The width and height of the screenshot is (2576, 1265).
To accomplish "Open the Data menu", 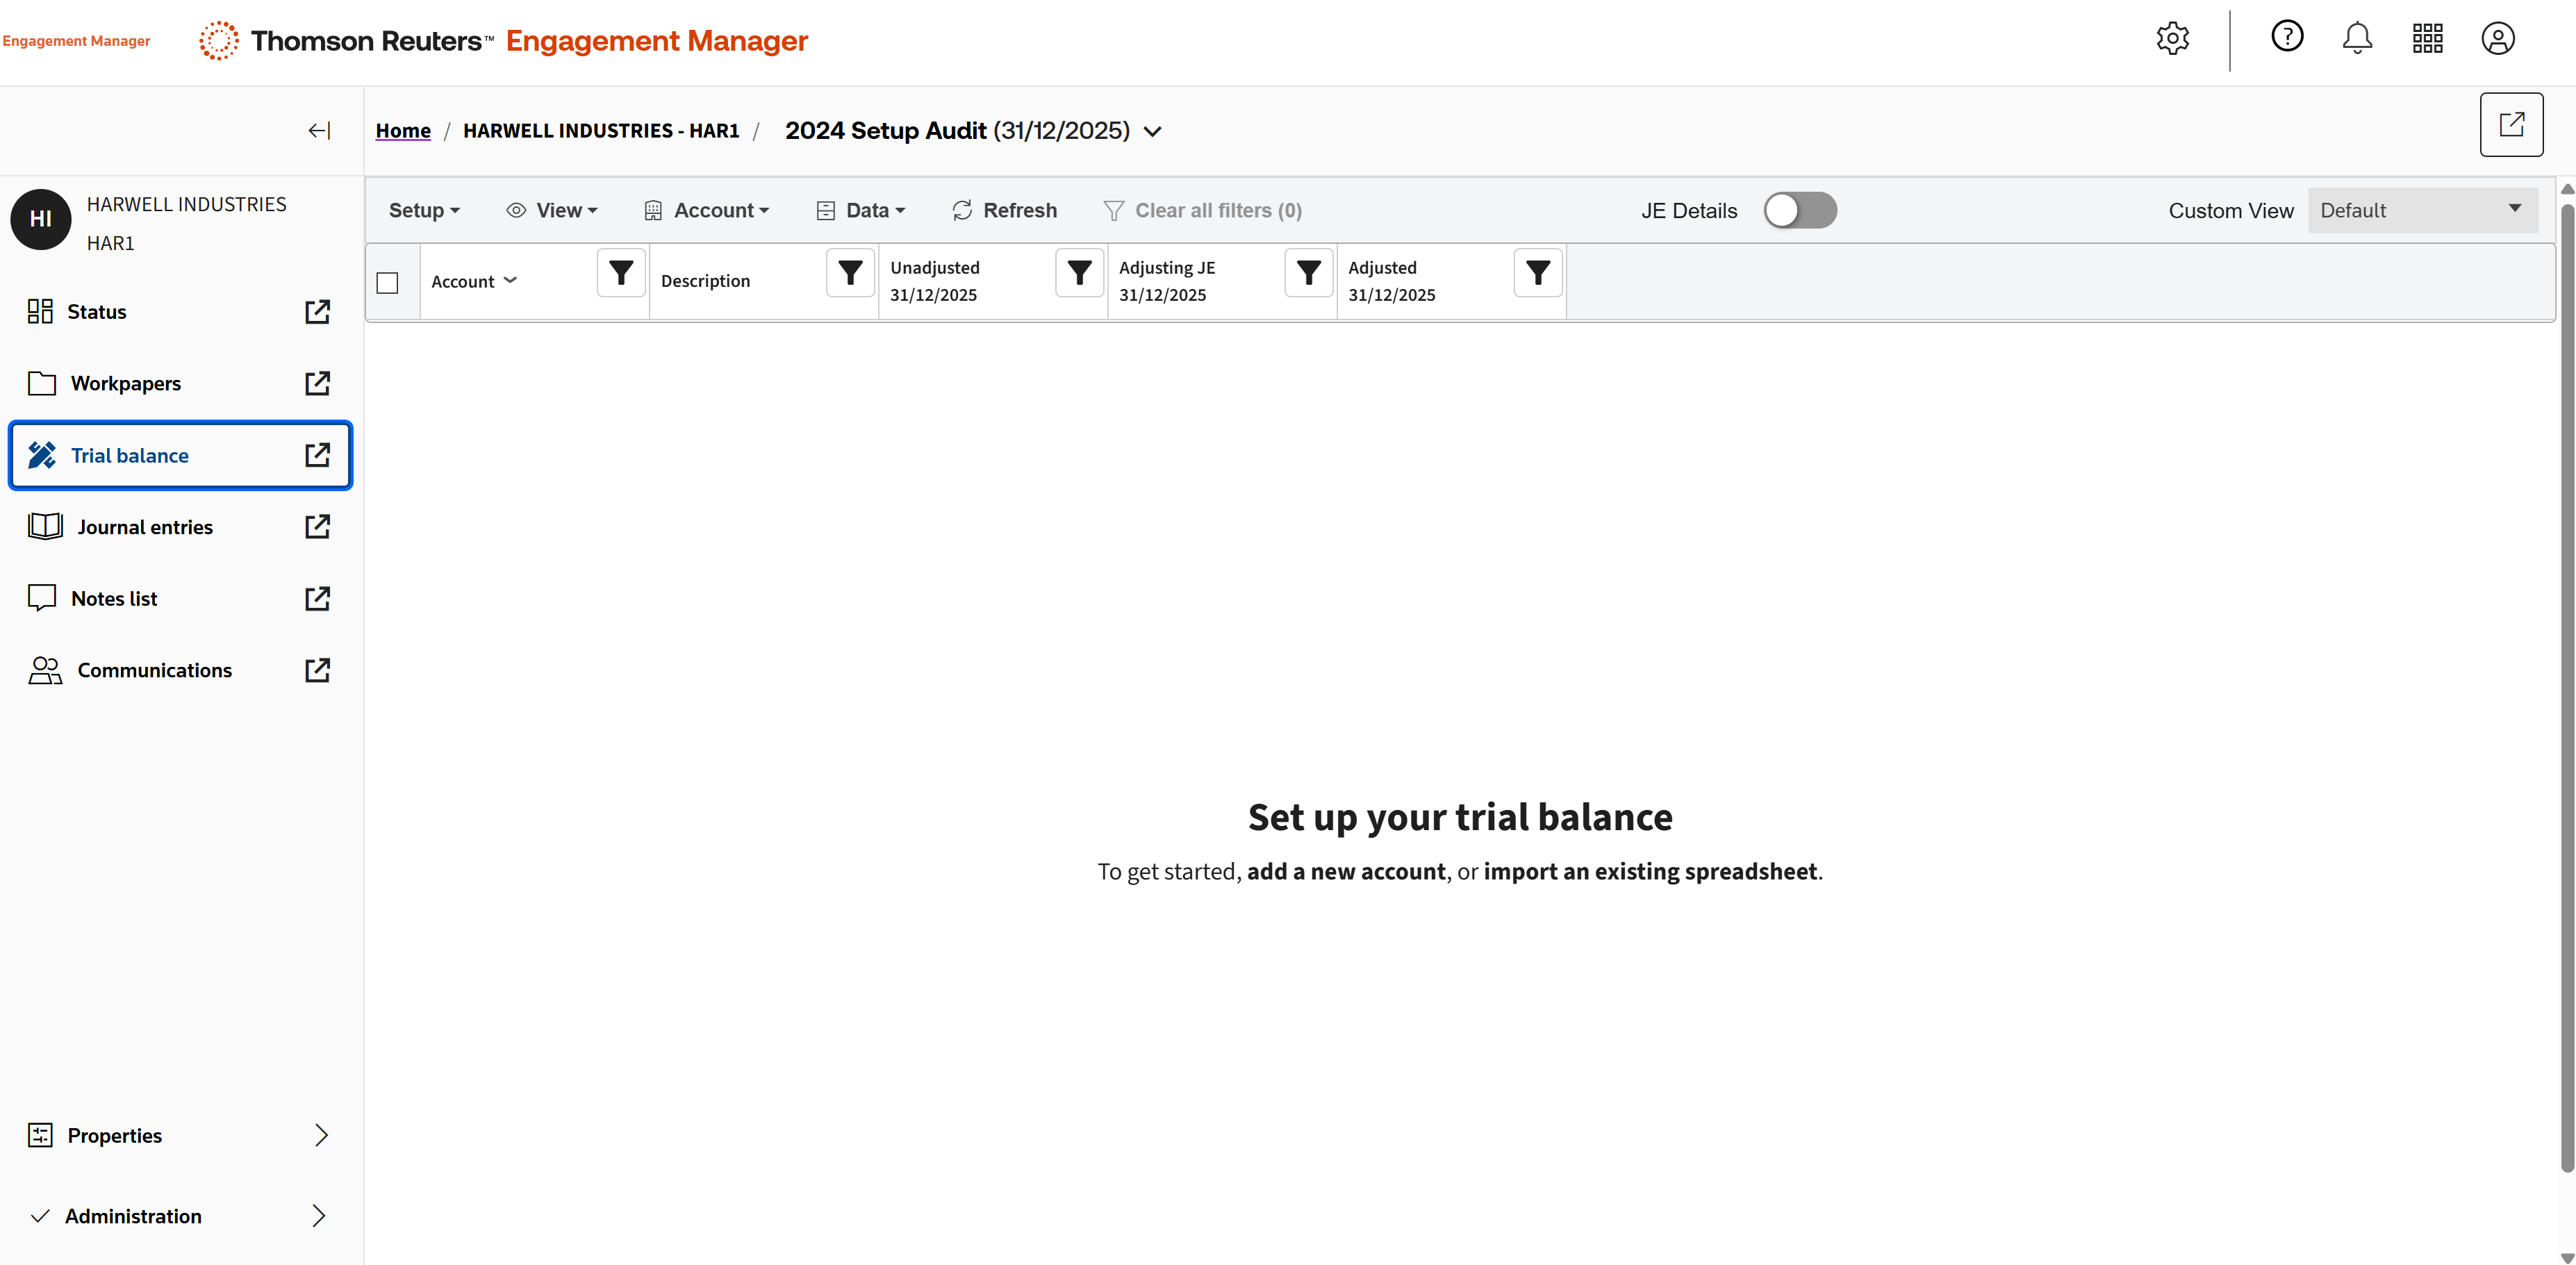I will click(x=861, y=211).
